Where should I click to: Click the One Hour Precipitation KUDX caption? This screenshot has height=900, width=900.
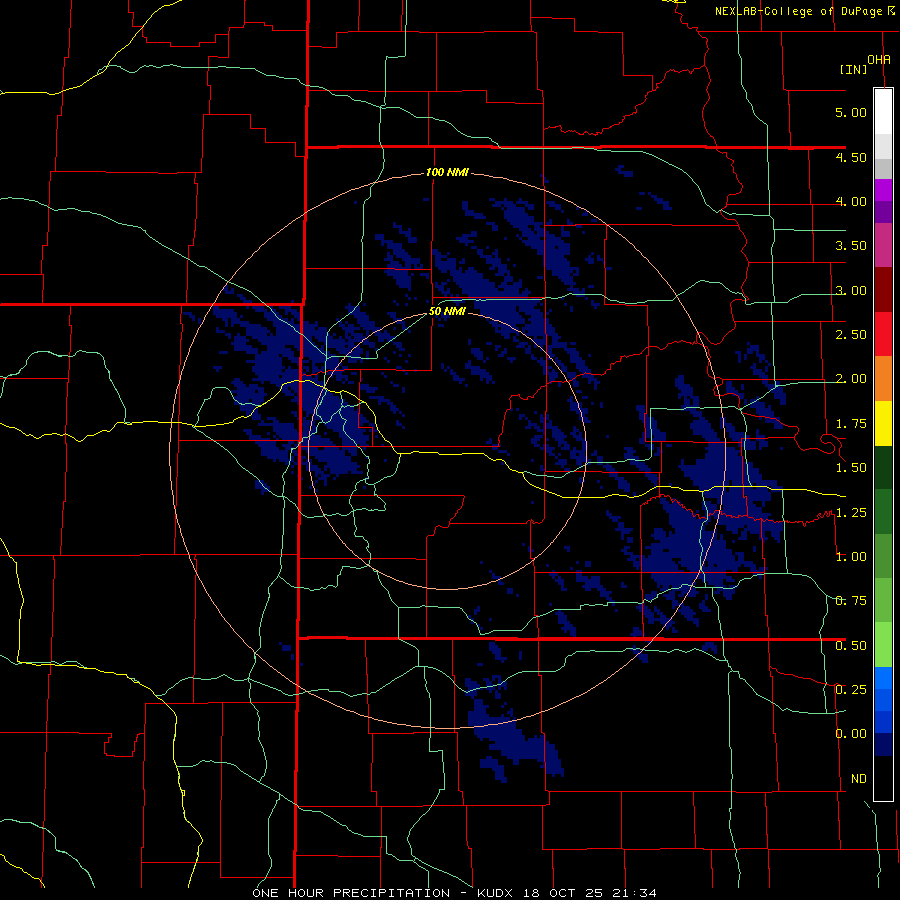[x=454, y=893]
